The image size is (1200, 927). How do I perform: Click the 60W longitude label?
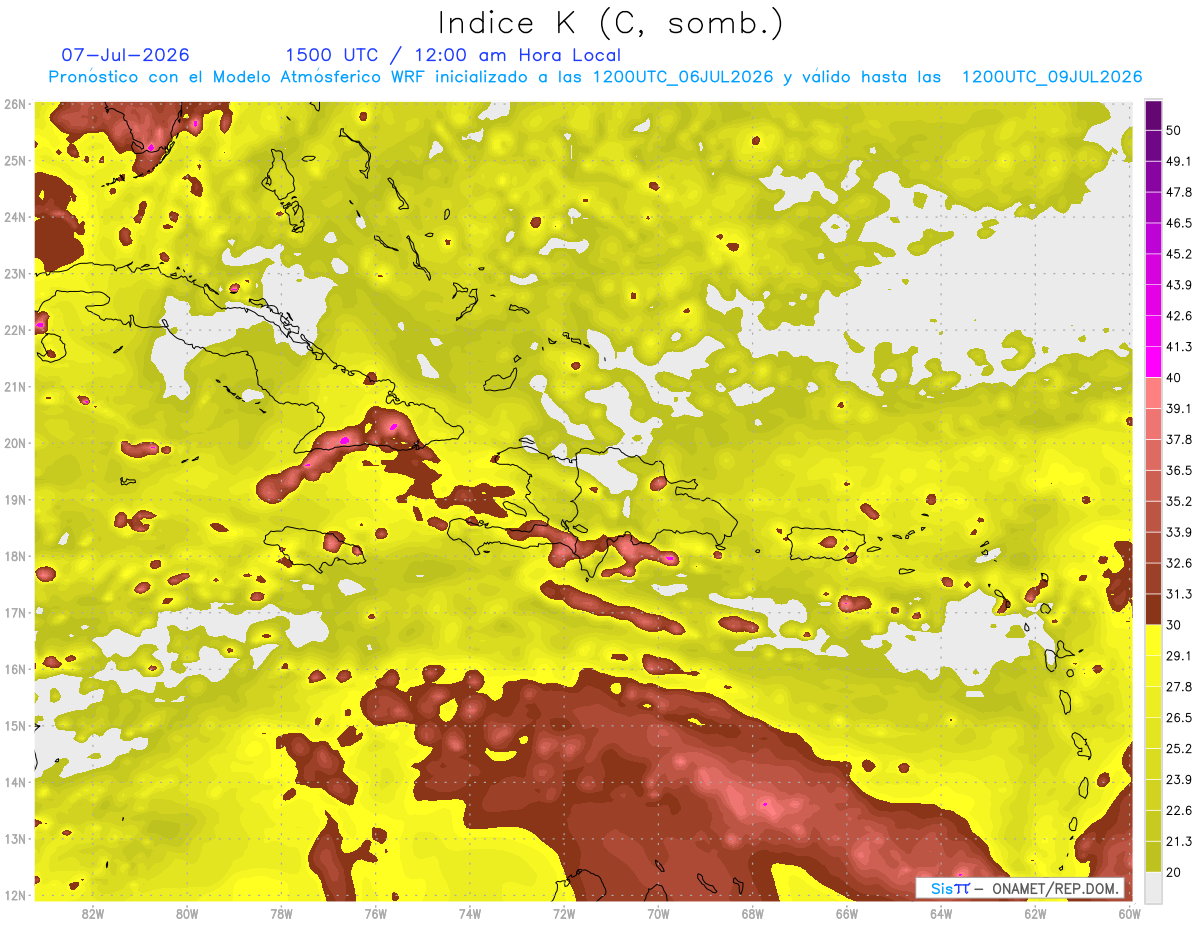point(1130,913)
